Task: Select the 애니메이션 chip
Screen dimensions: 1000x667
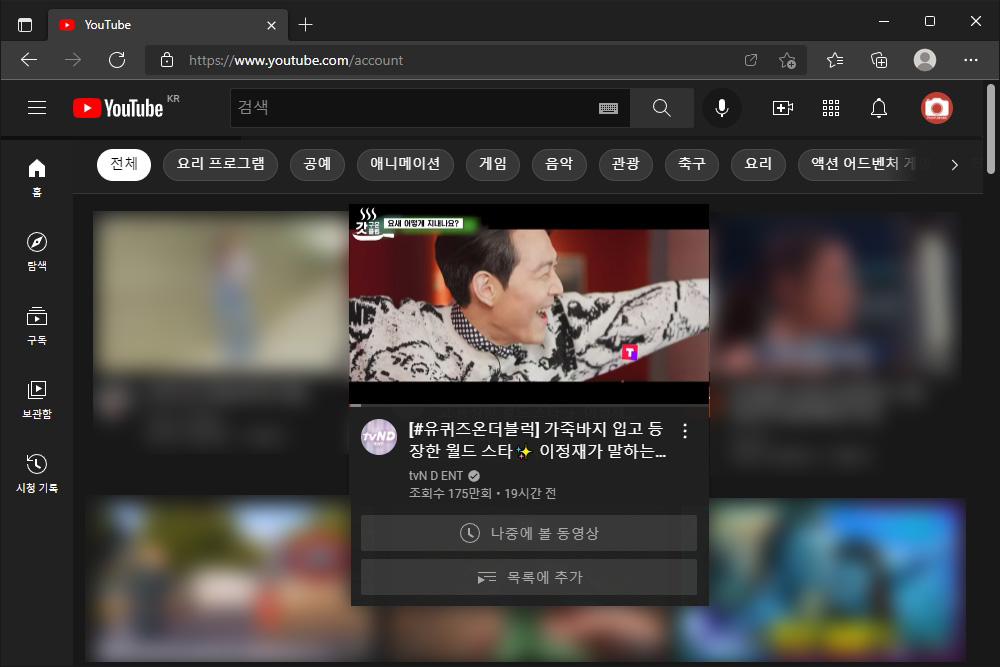Action: pyautogui.click(x=405, y=165)
